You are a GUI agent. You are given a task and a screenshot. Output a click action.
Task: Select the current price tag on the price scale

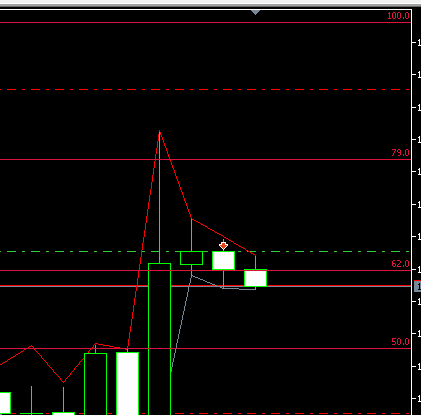(x=417, y=286)
